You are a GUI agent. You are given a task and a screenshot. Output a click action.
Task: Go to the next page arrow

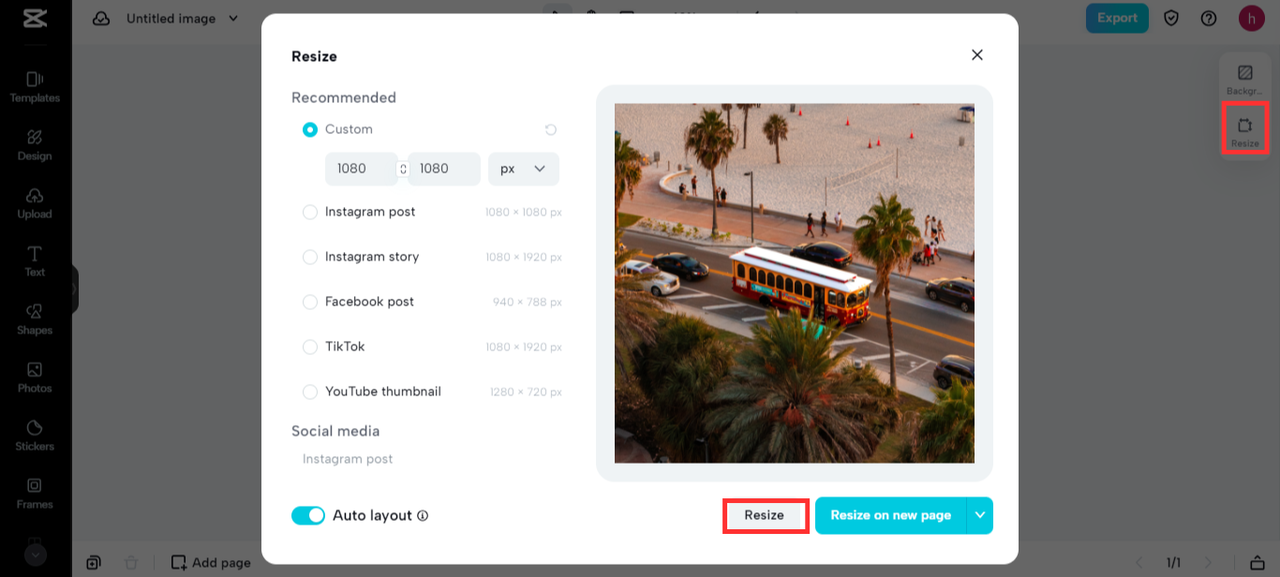click(1208, 563)
